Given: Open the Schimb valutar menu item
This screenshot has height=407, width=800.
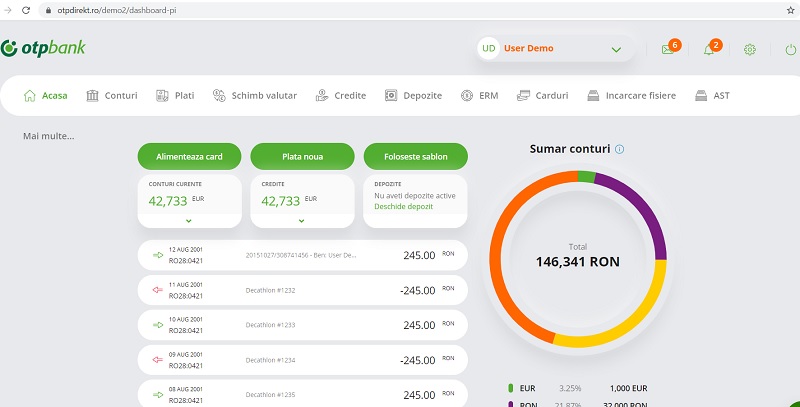Looking at the screenshot, I should click(255, 95).
